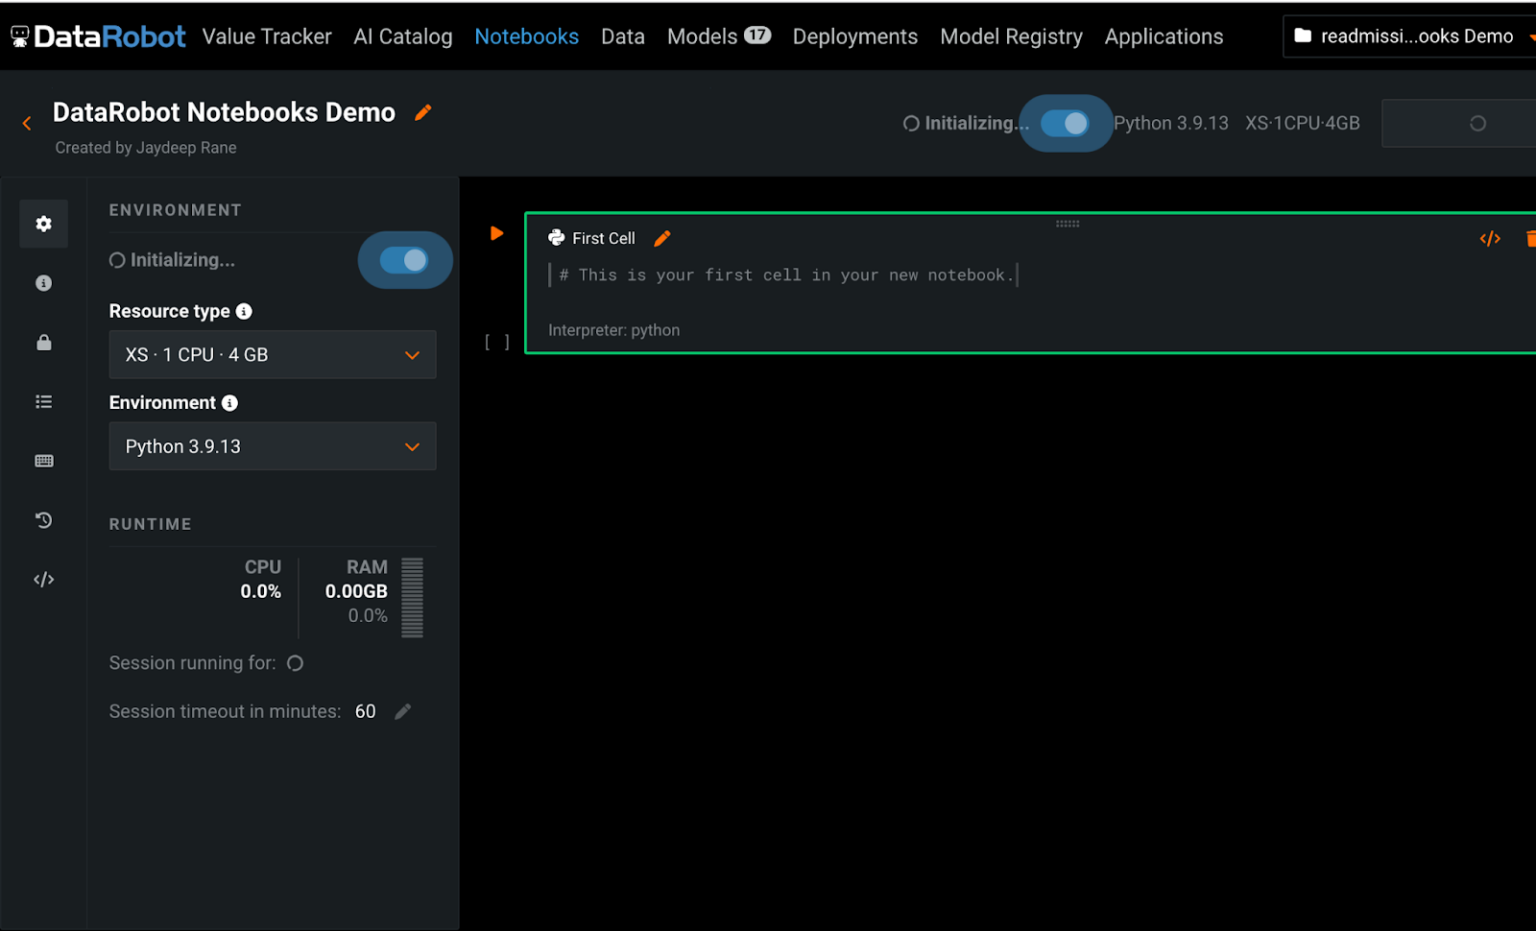This screenshot has height=931, width=1536.
Task: Convert First Cell using the orange code toggle
Action: point(1490,238)
